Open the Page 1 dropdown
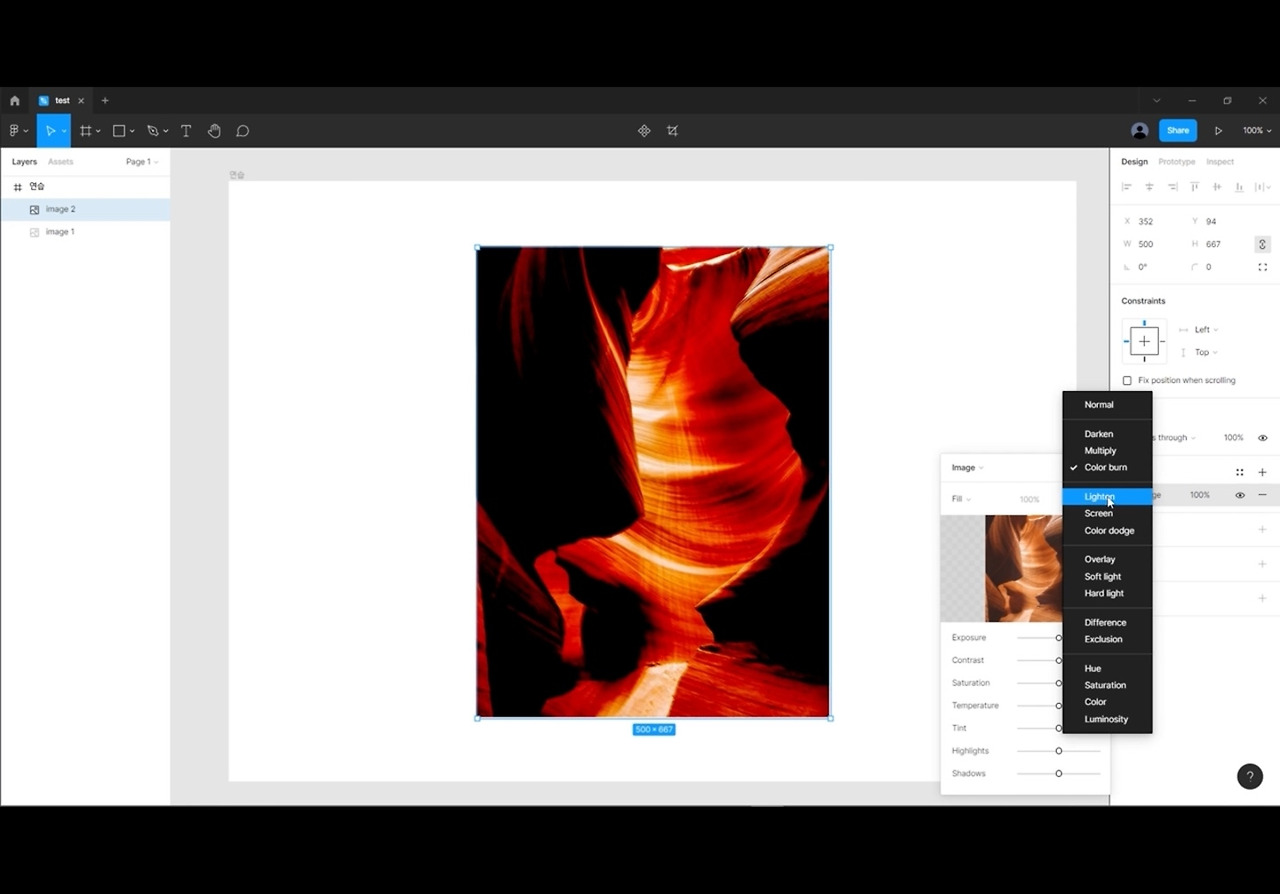The image size is (1280, 894). click(142, 162)
